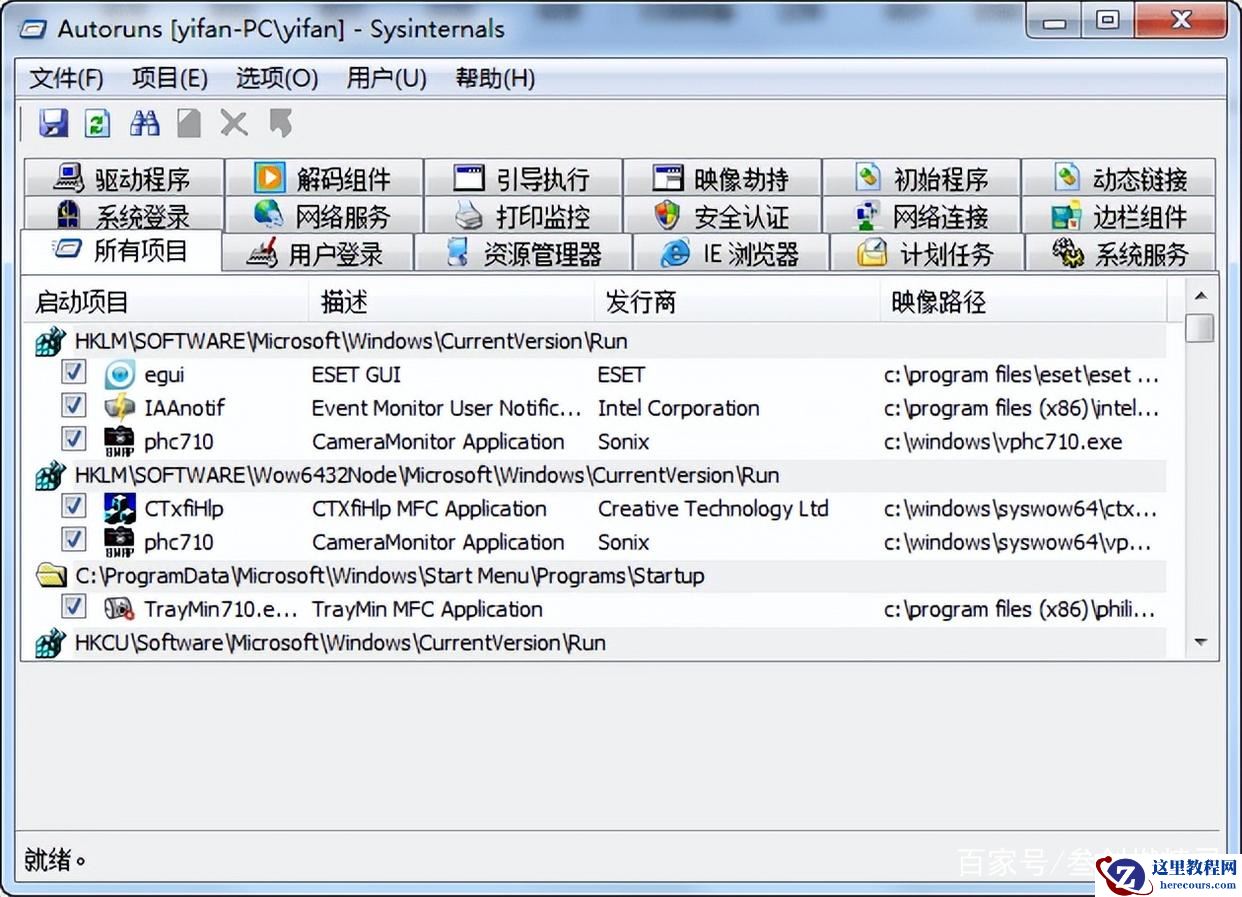The width and height of the screenshot is (1242, 897).
Task: Select TrayMin MFC Application description cell
Action: point(427,609)
